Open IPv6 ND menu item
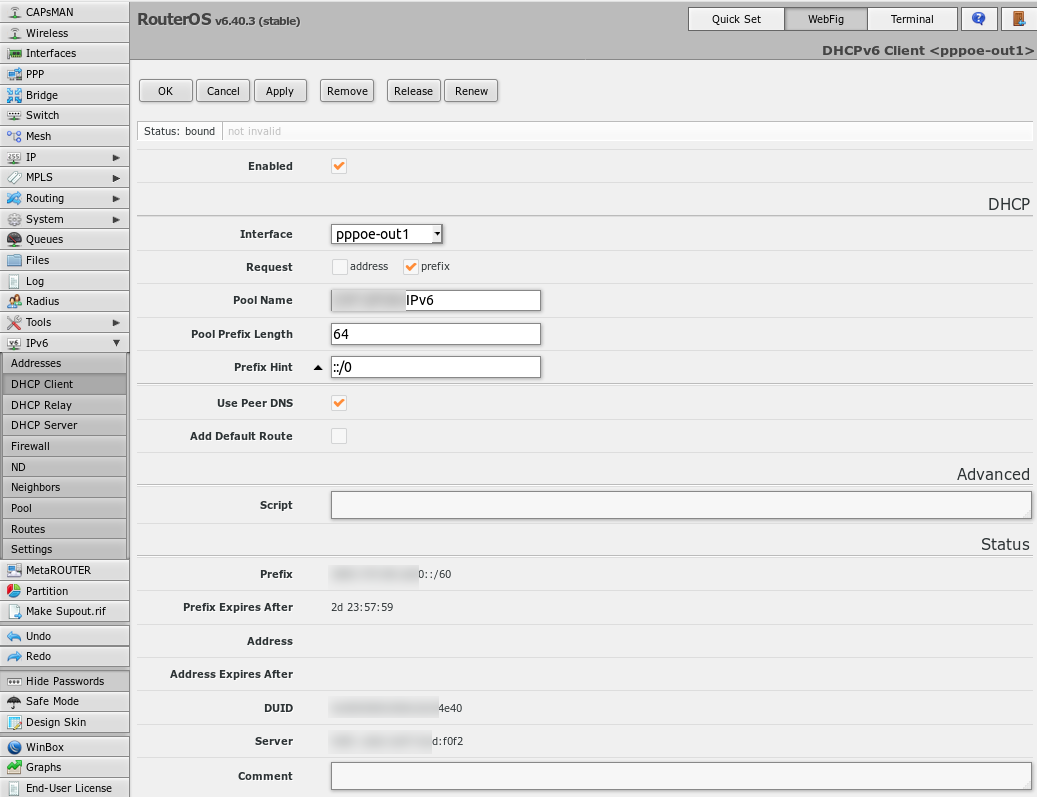Viewport: 1037px width, 797px height. click(x=64, y=467)
